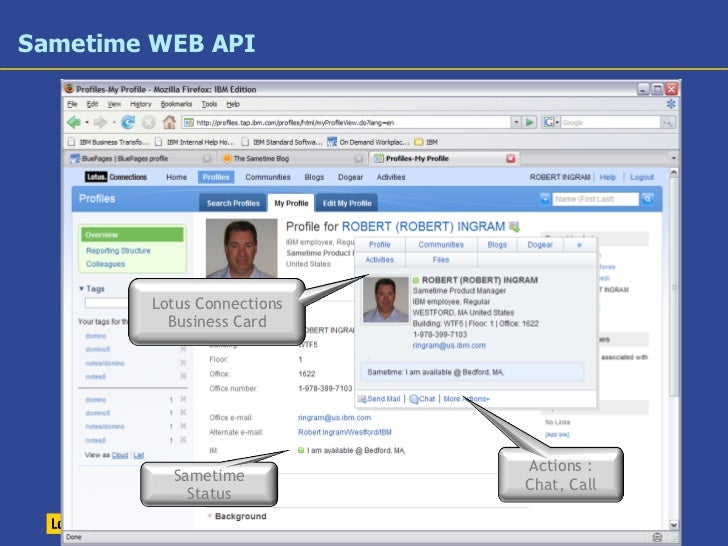Click the Name (First Last) search field
728x546 pixels.
point(595,199)
